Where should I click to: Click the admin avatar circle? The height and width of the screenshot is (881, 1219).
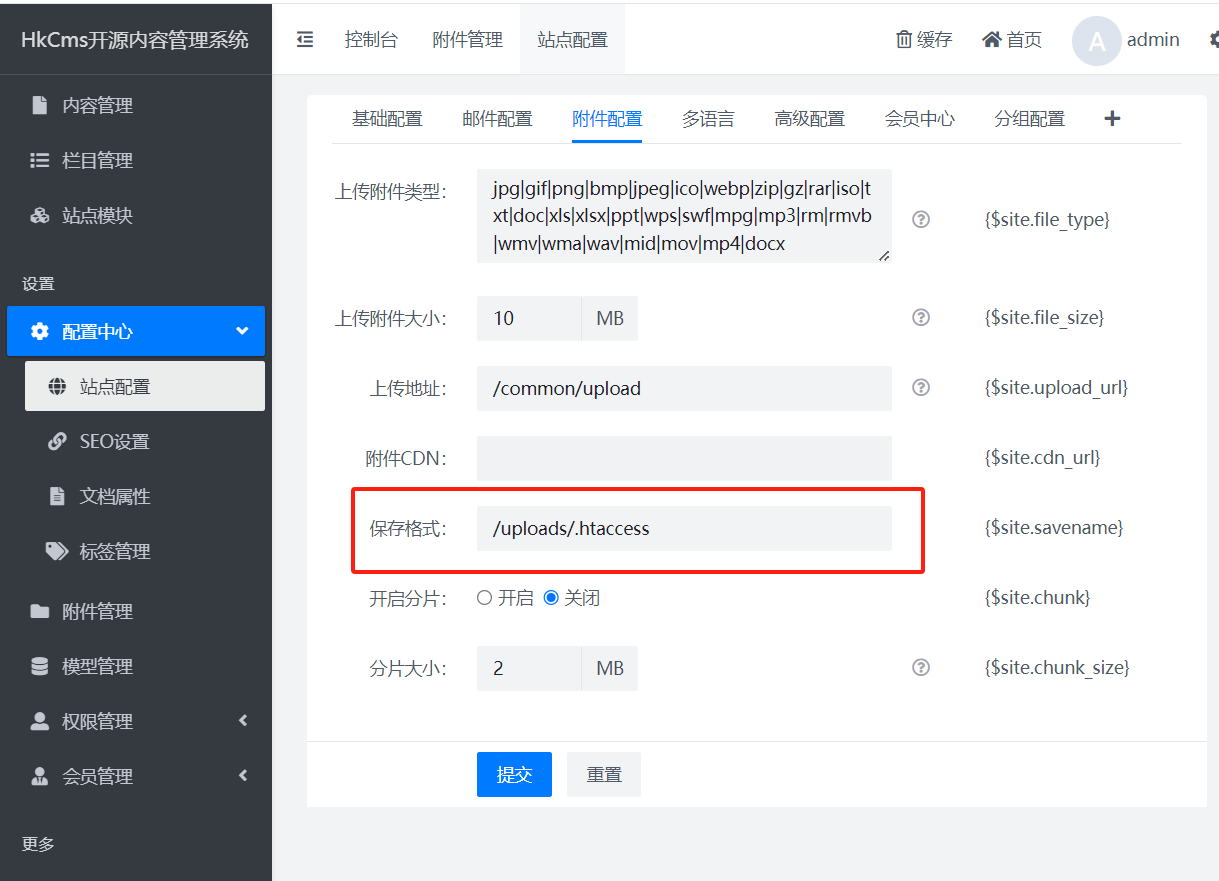pyautogui.click(x=1096, y=41)
